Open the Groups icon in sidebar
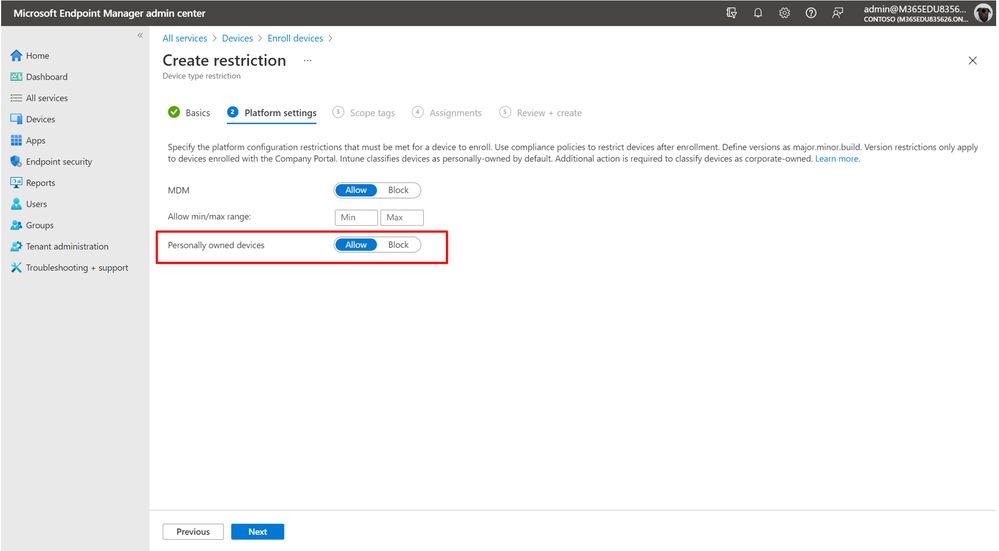The width and height of the screenshot is (999, 551). tap(17, 225)
